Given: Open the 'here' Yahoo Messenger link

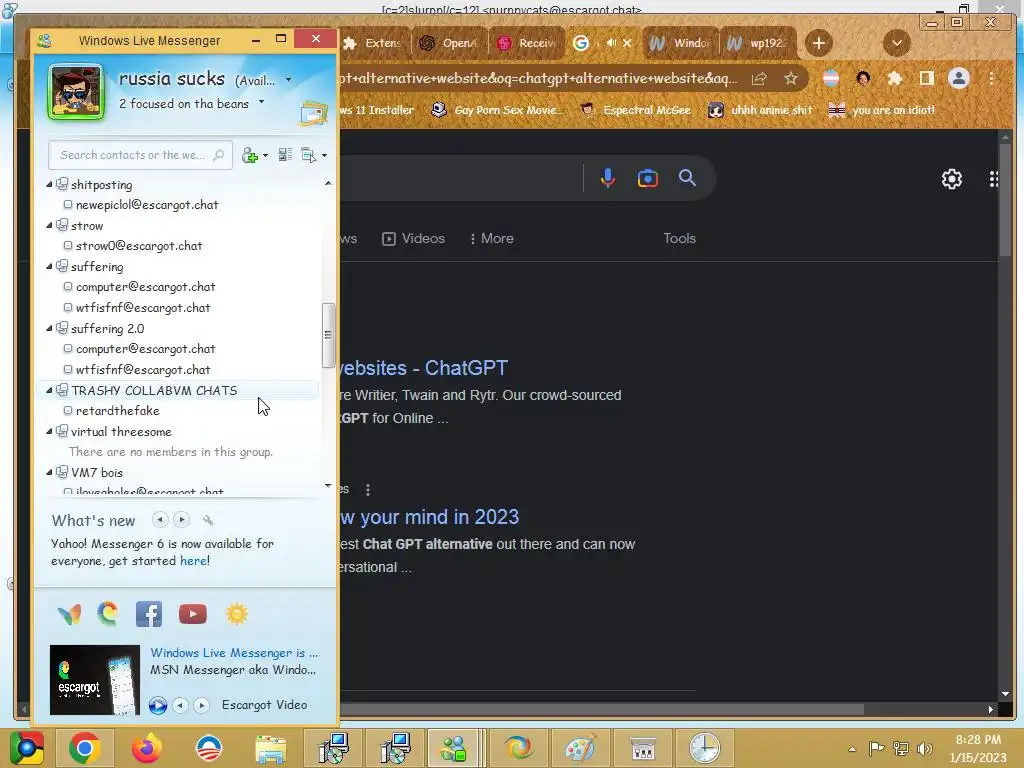Looking at the screenshot, I should pos(193,561).
